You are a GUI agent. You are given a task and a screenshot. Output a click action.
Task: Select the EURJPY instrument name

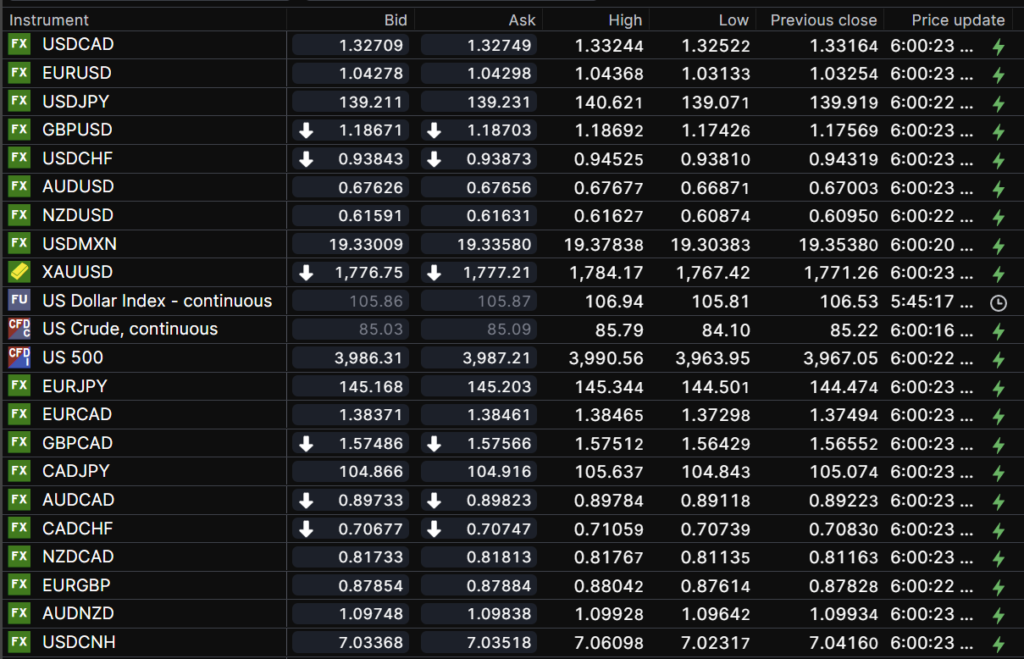point(76,386)
